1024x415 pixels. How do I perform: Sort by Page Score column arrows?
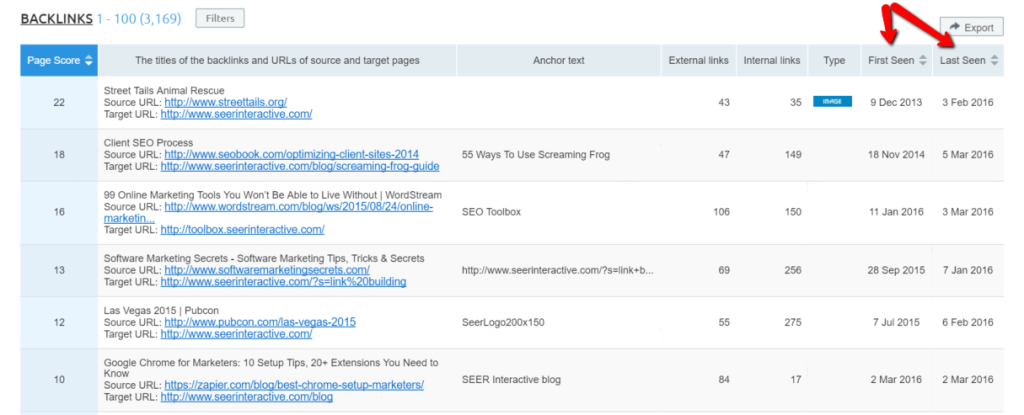coord(89,61)
